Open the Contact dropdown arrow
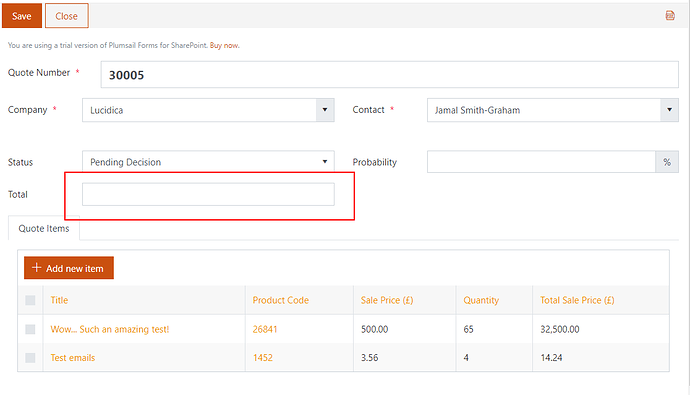The image size is (690, 395). (669, 110)
